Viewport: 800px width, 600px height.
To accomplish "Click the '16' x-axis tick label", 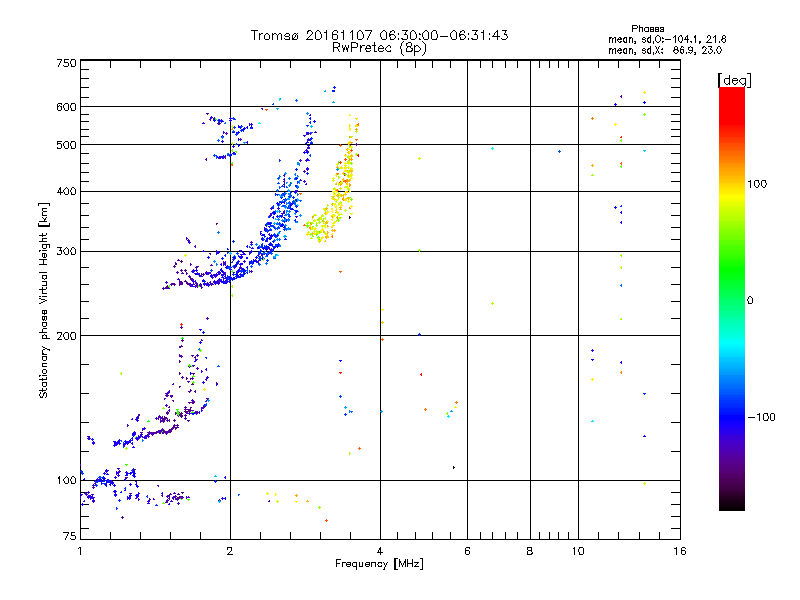I will [680, 551].
